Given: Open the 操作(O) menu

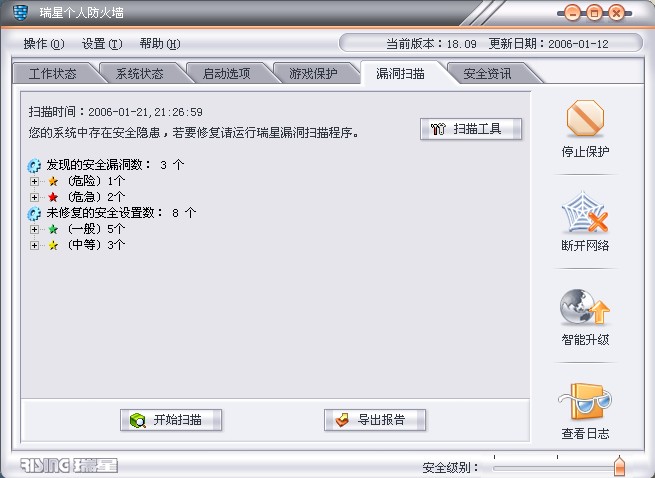Looking at the screenshot, I should tap(44, 43).
